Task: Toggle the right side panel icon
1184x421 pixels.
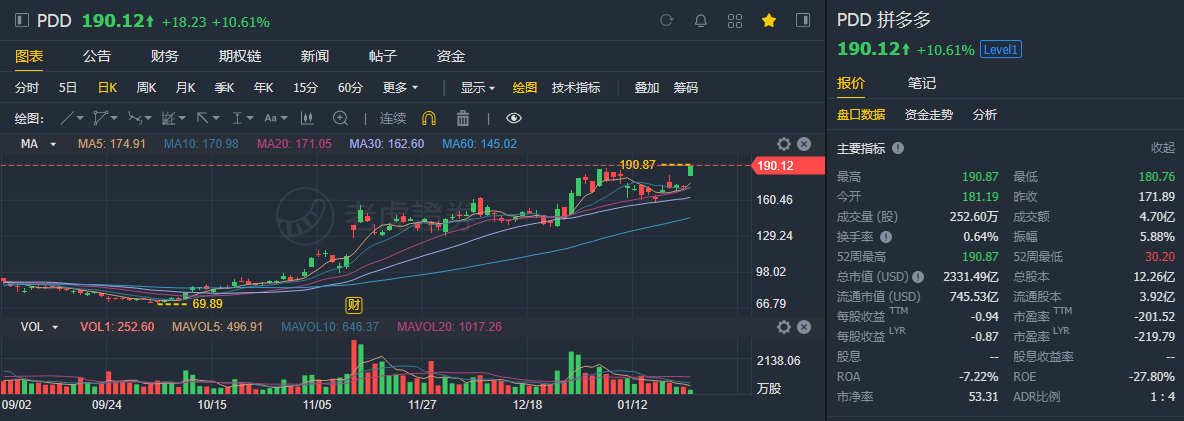Action: (803, 20)
